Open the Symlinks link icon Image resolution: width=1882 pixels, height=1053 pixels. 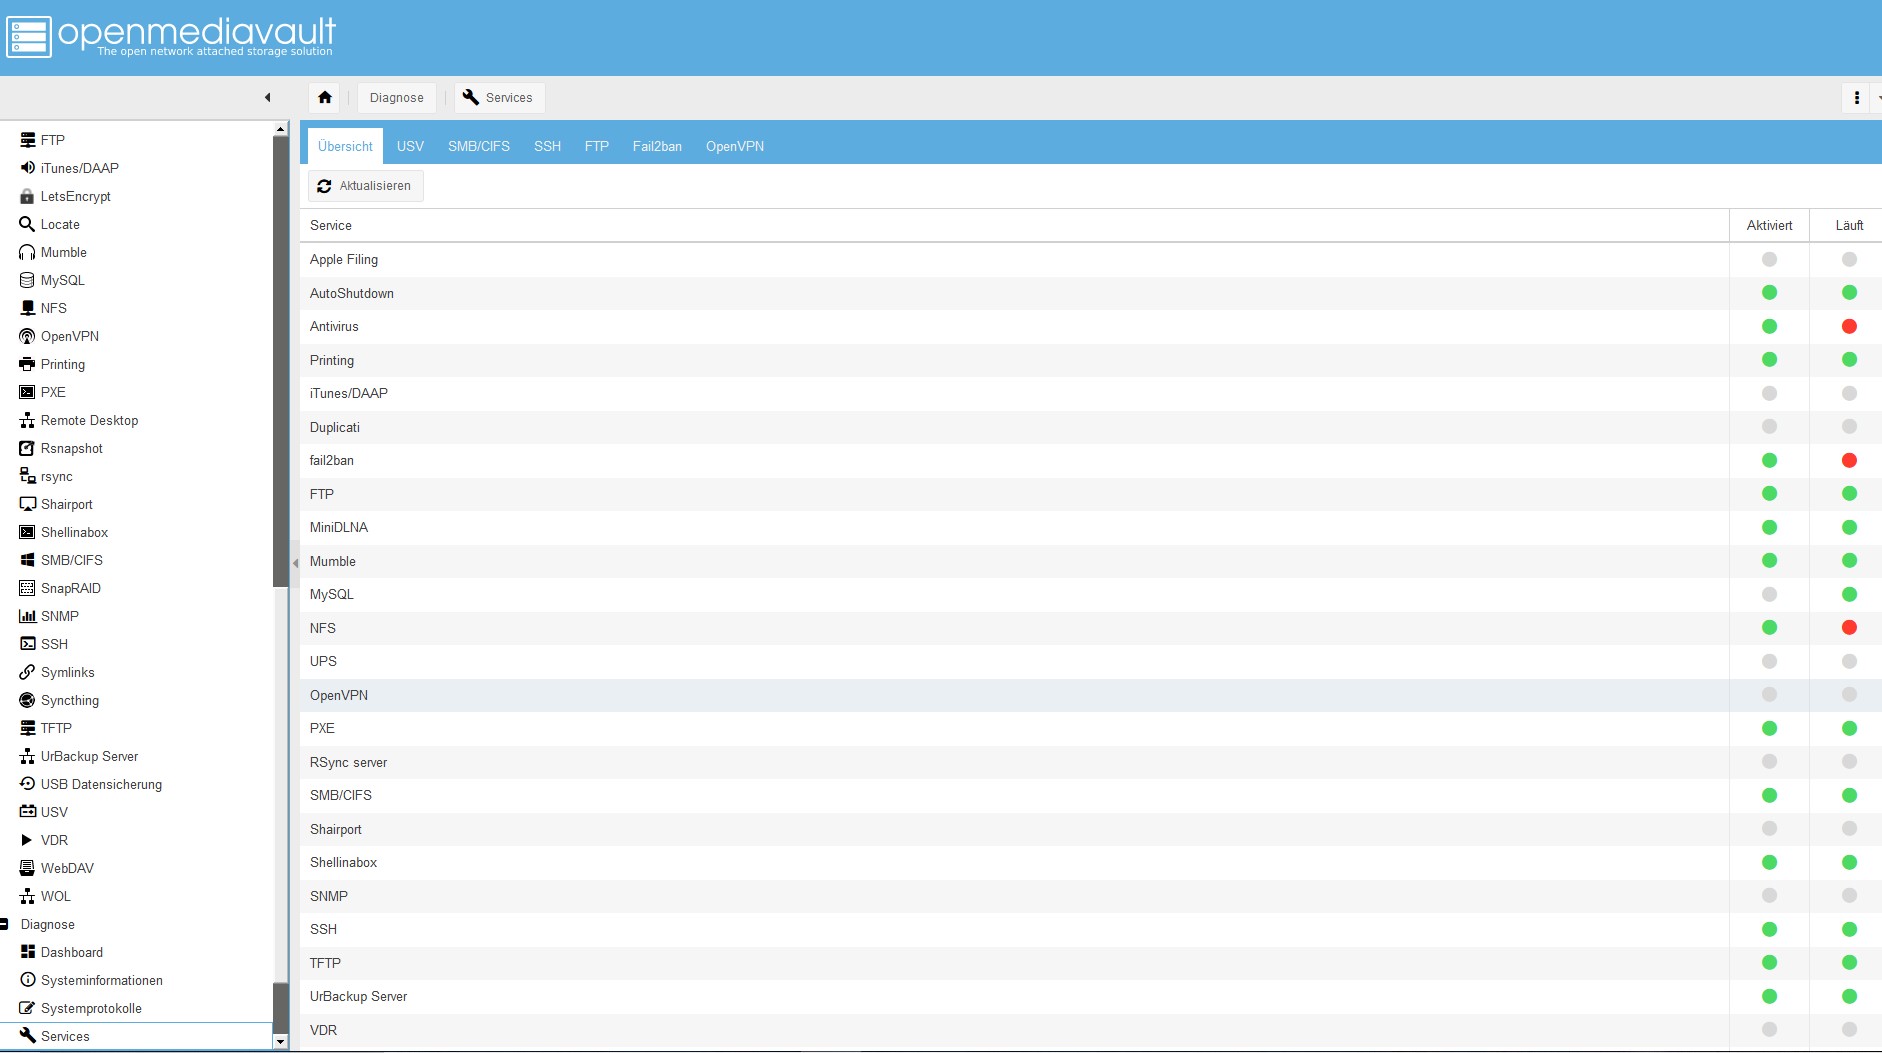pos(28,672)
